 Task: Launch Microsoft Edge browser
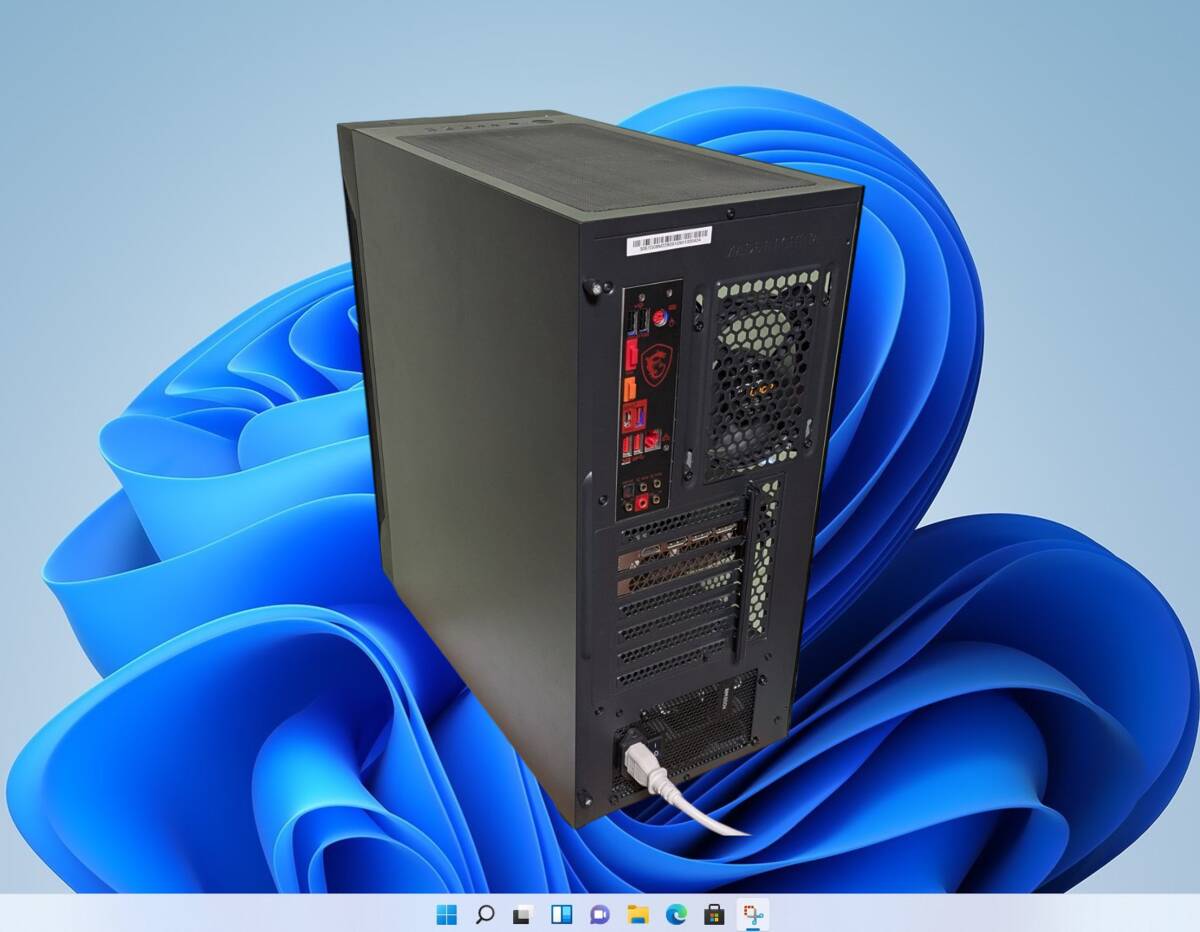click(x=676, y=914)
